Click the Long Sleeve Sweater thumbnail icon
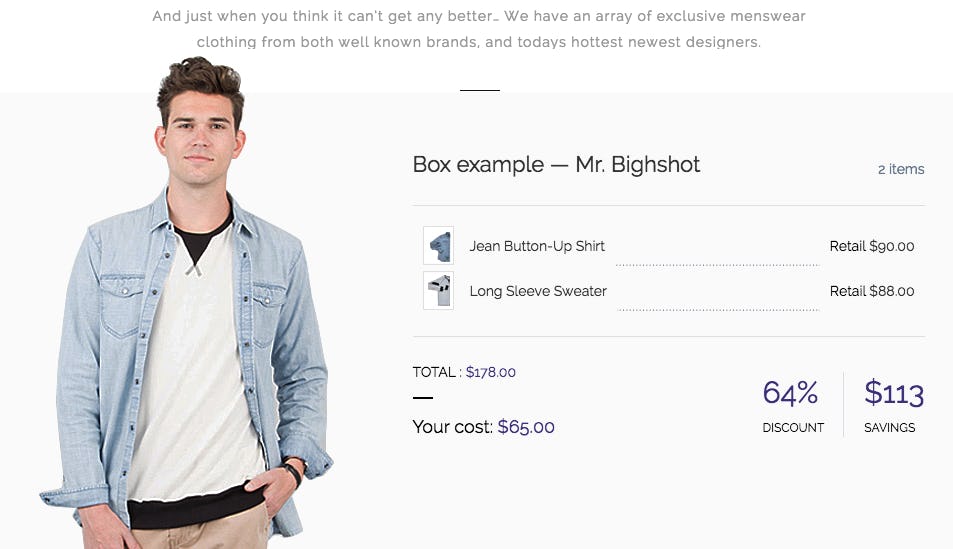The image size is (953, 549). [438, 291]
